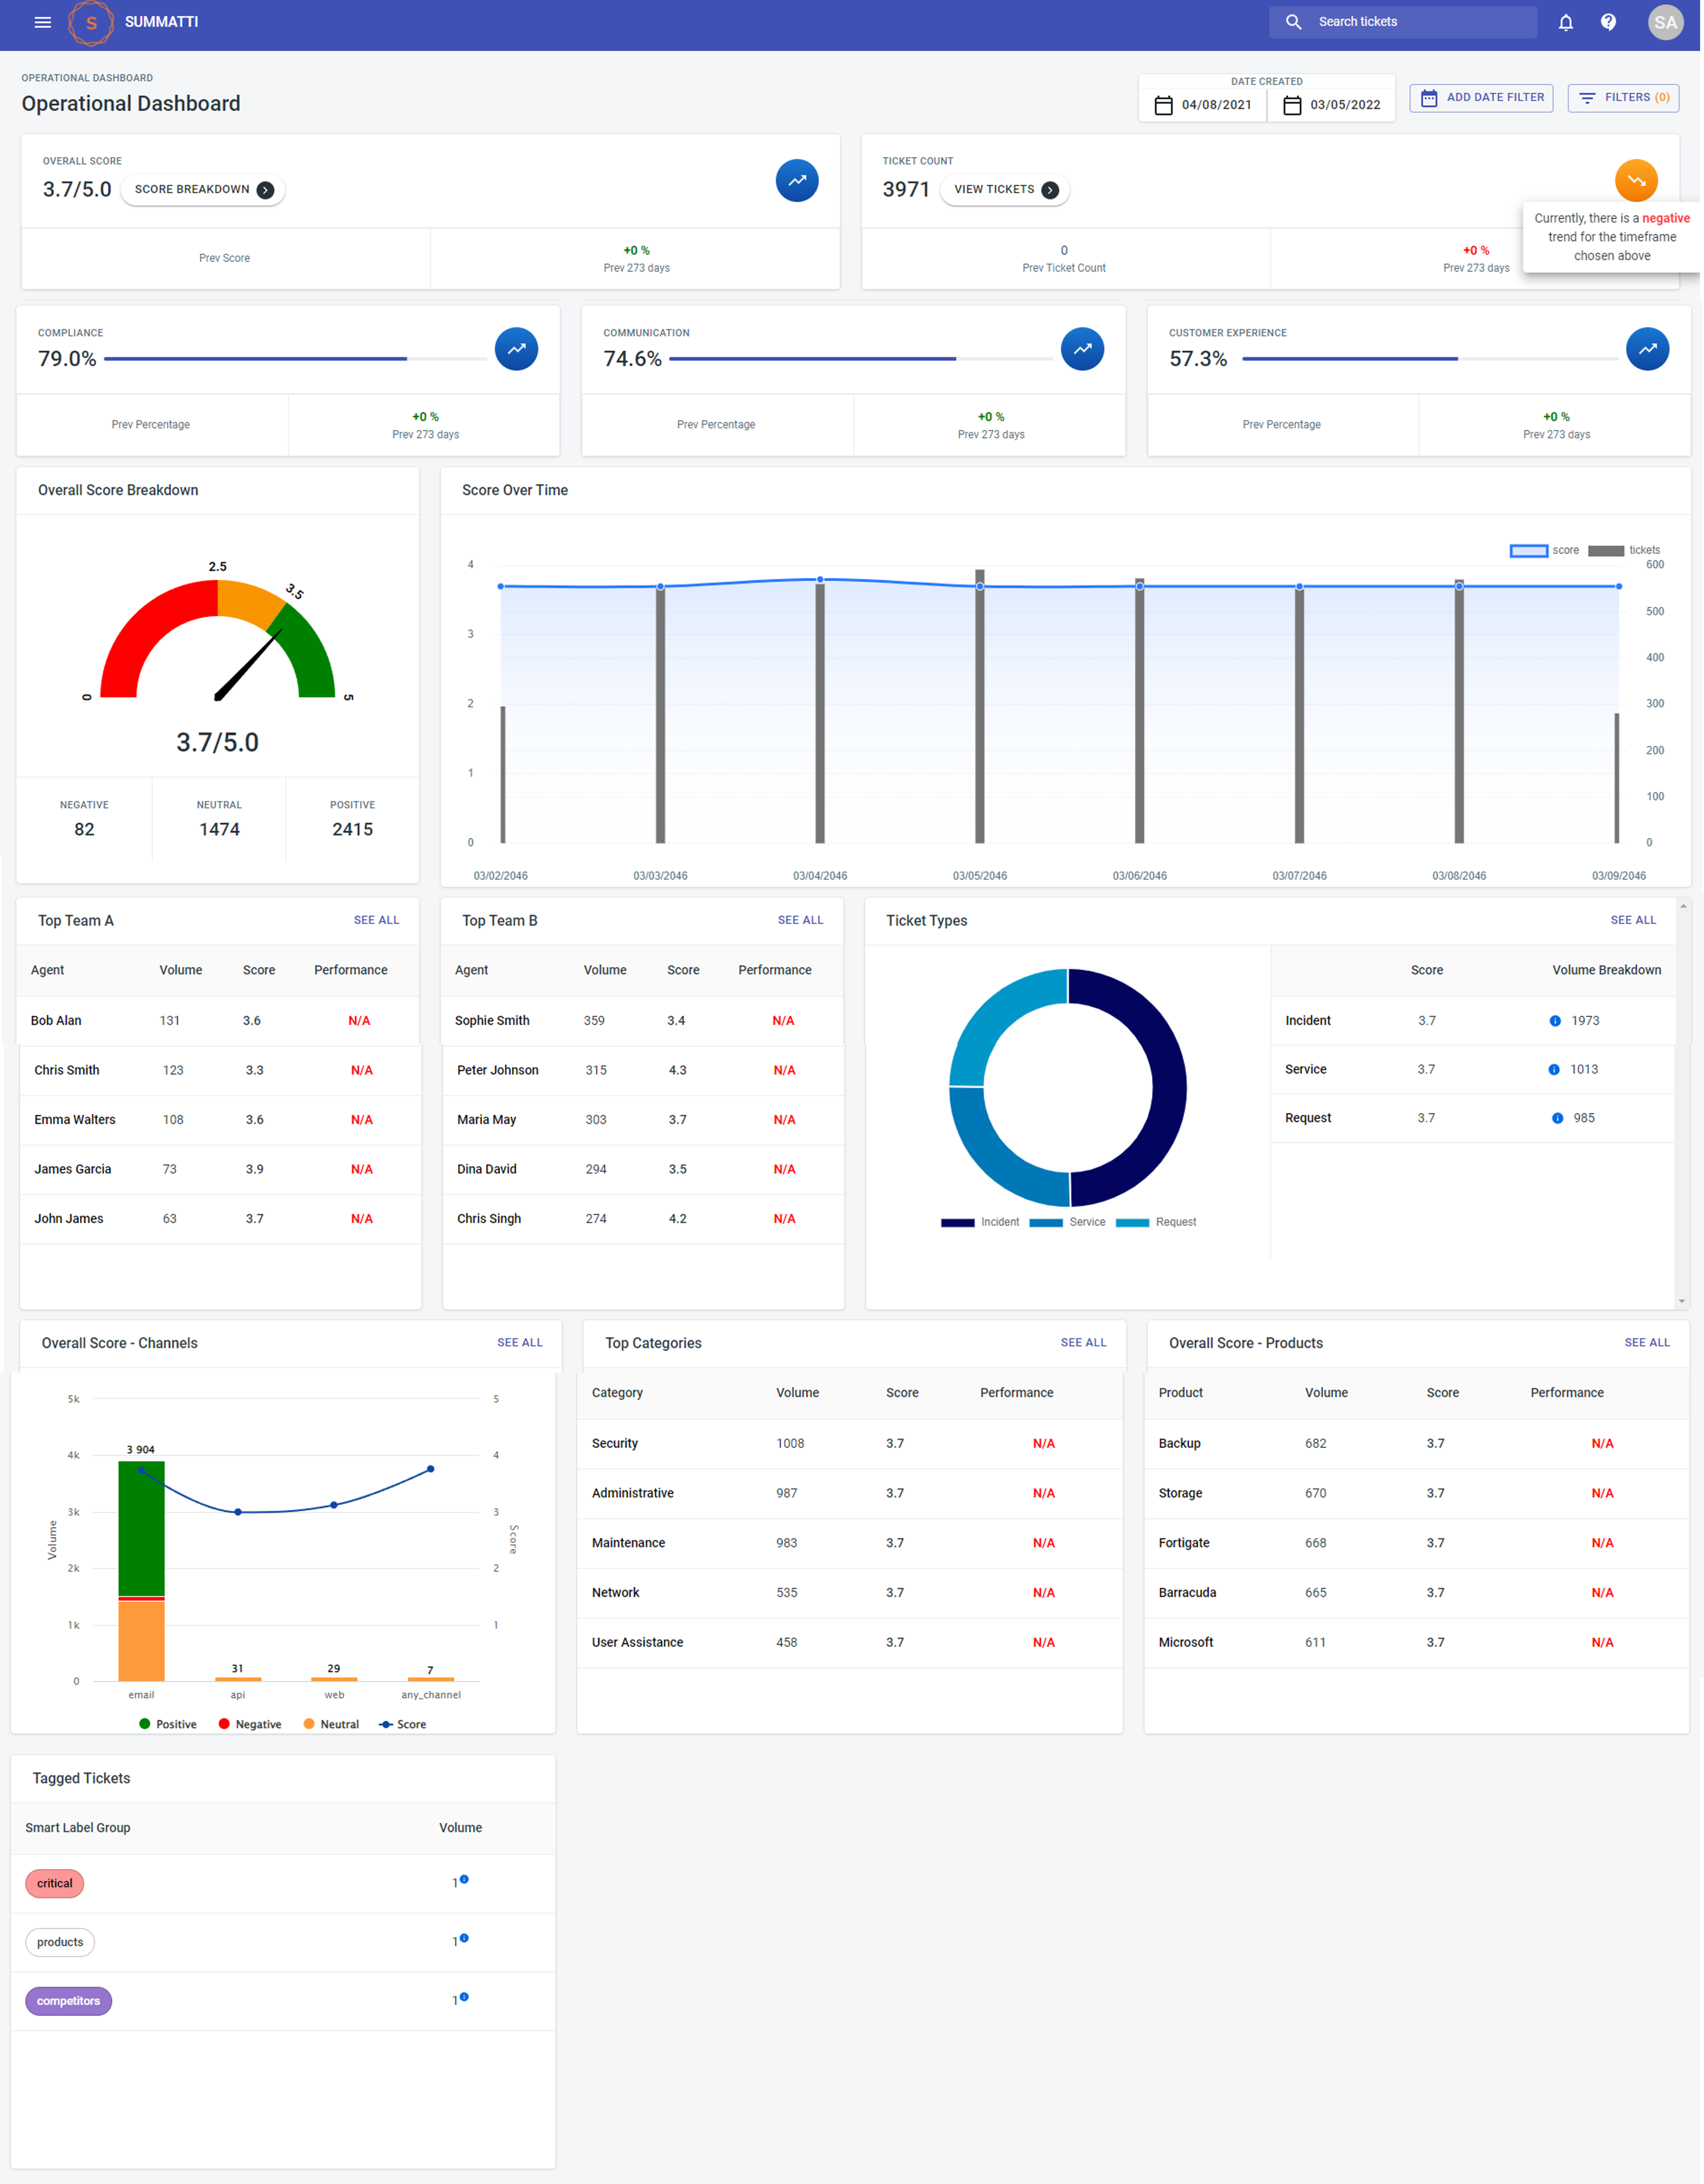Click the Incident ticket type row
The image size is (1704, 2184).
click(x=1472, y=1021)
